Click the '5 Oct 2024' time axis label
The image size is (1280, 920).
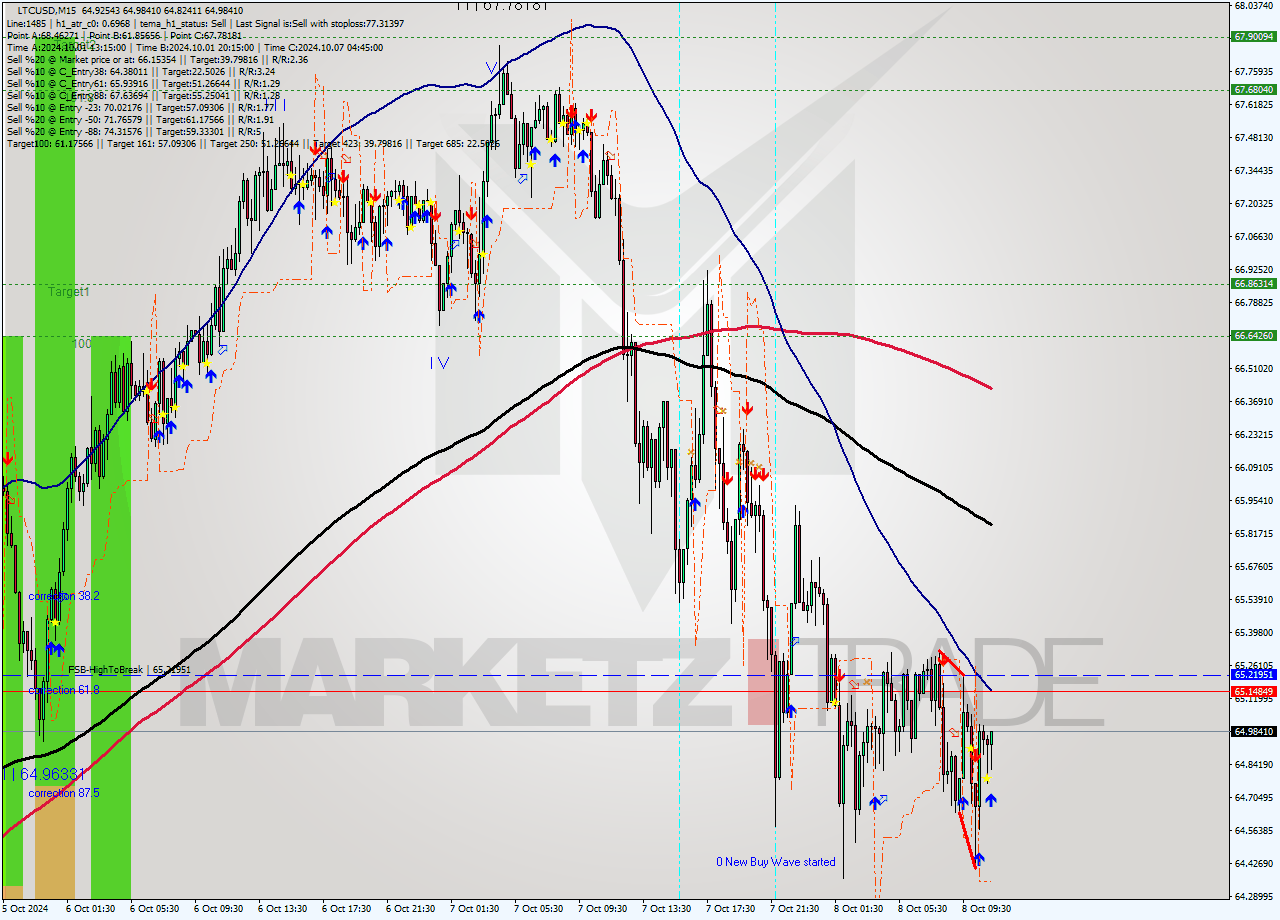[x=25, y=909]
